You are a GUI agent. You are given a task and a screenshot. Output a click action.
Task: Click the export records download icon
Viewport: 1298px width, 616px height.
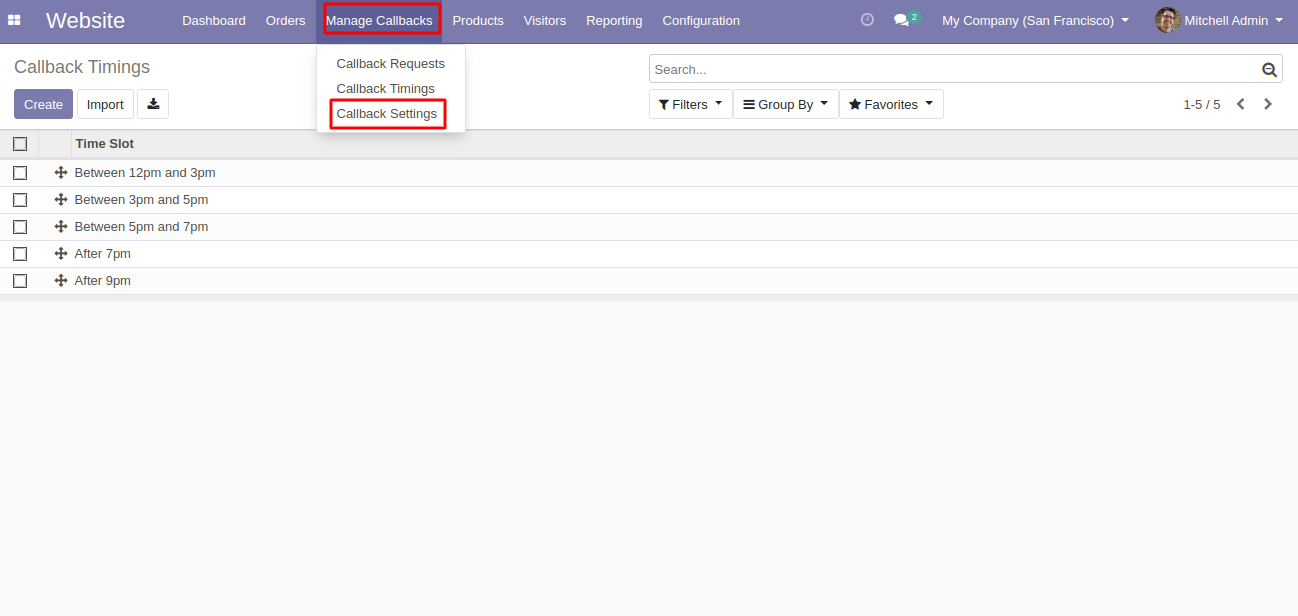tap(152, 103)
